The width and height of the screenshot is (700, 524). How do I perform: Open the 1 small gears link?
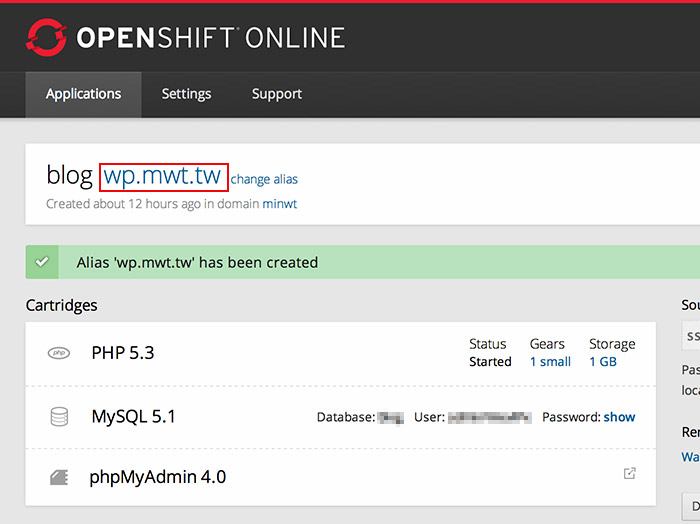[550, 362]
